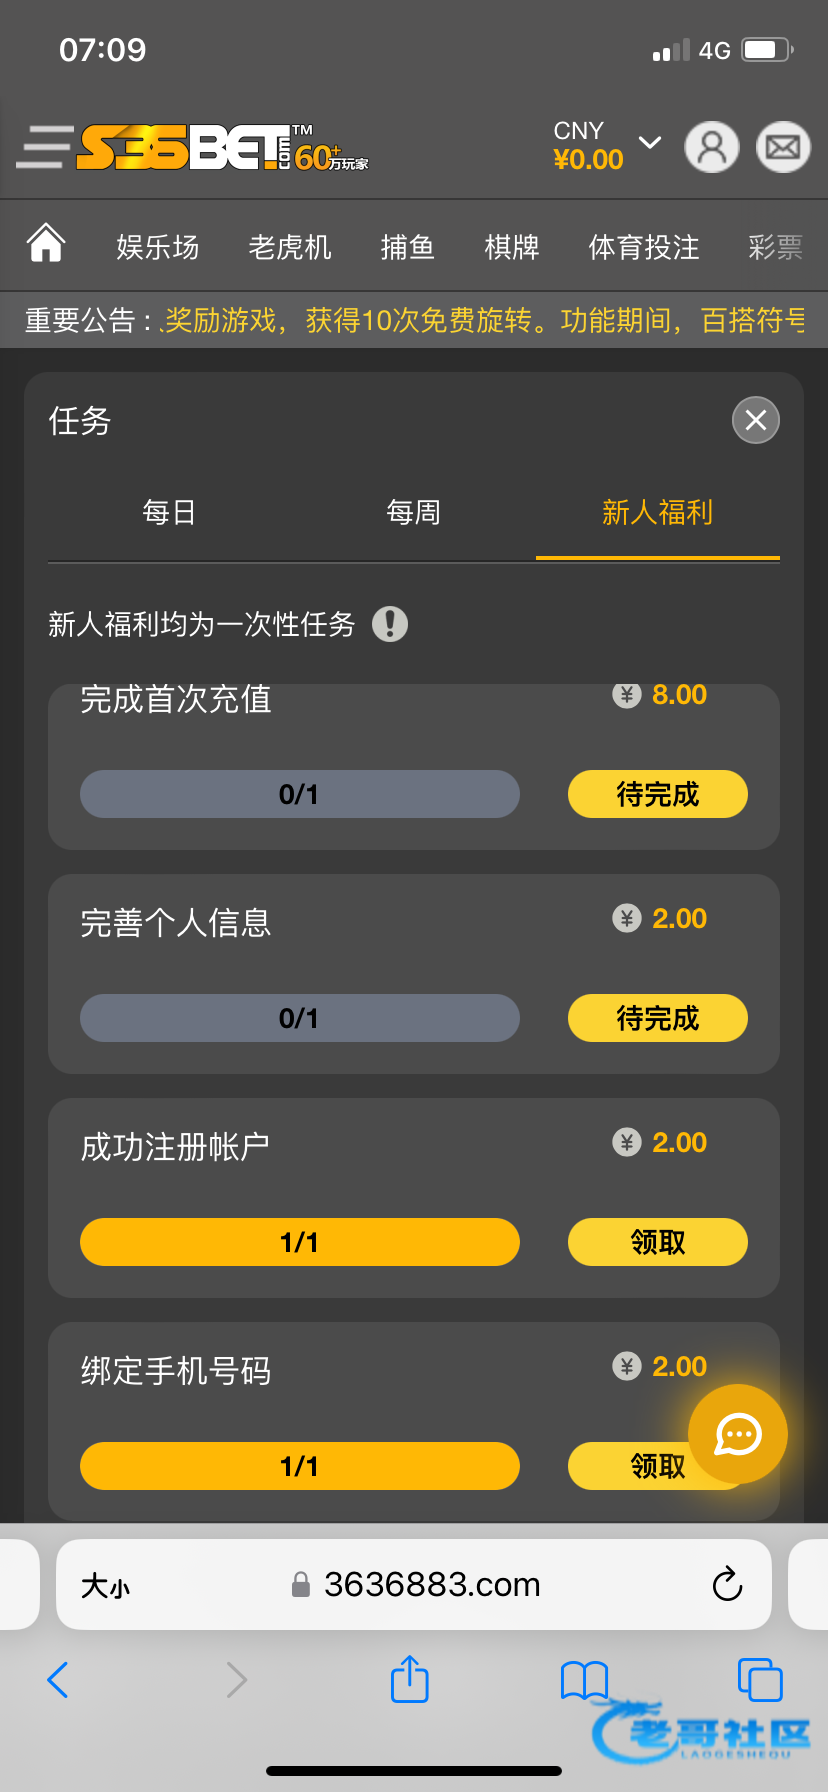Reload the page via refresh icon
Viewport: 828px width, 1792px height.
coord(727,1584)
